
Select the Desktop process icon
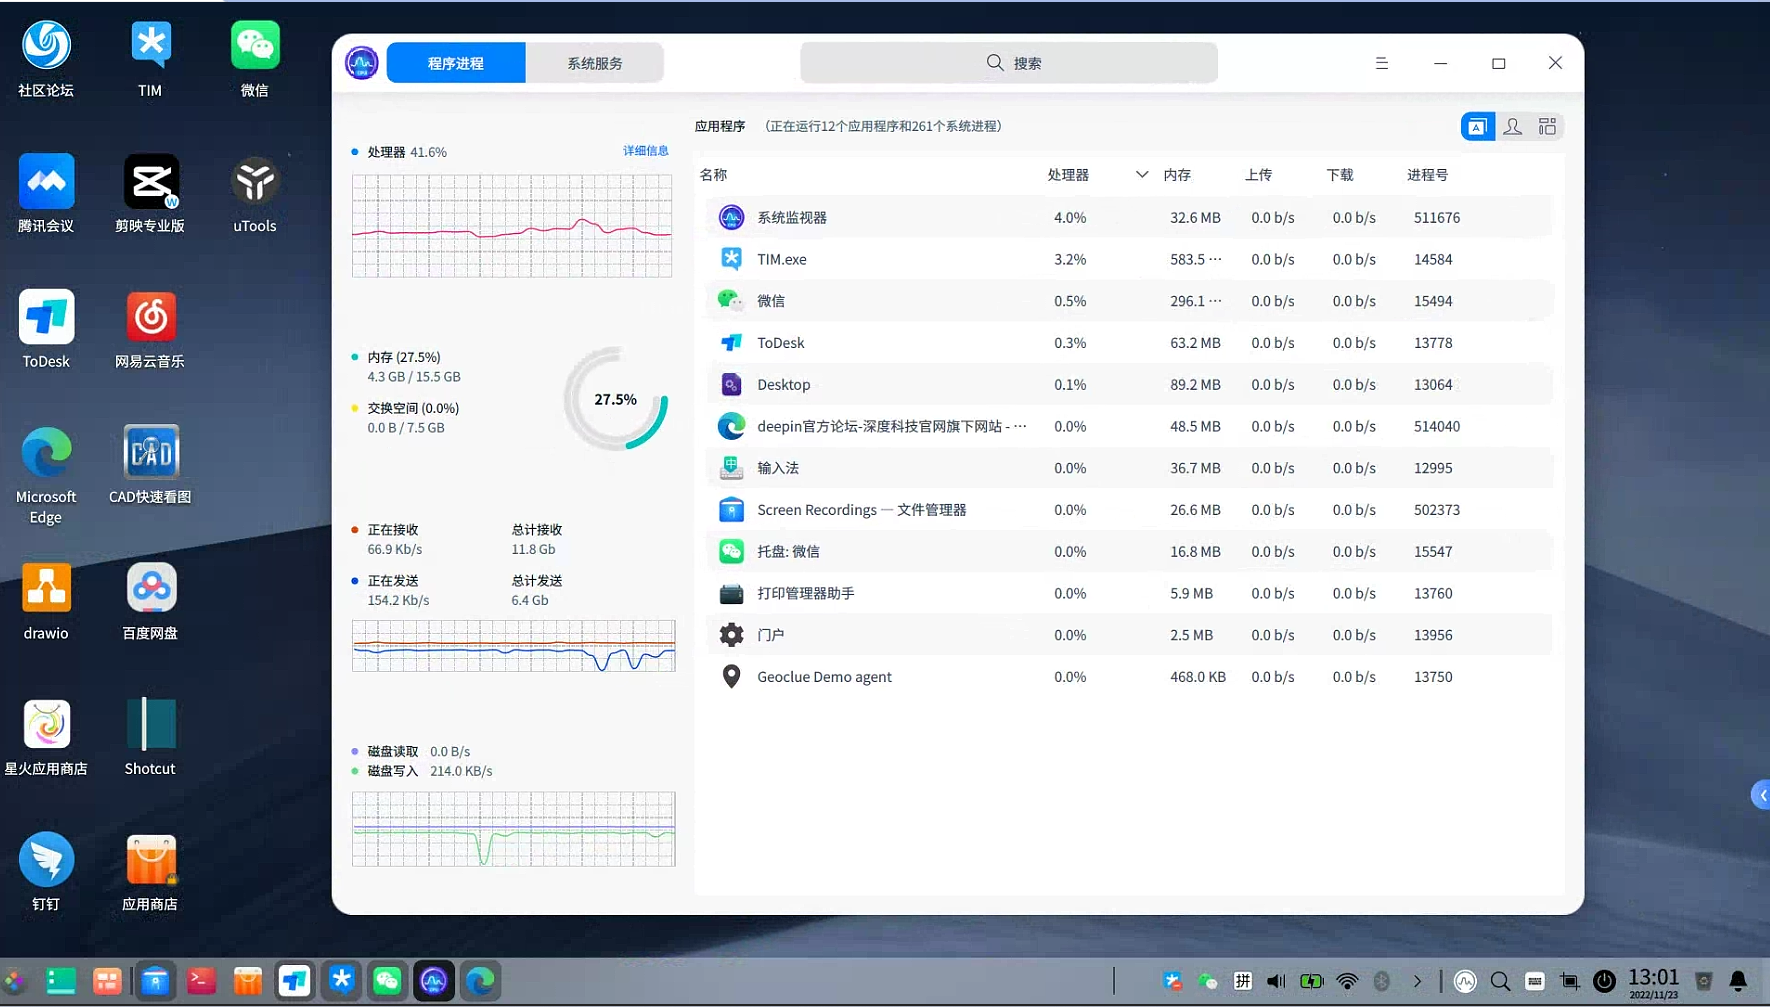coord(731,385)
